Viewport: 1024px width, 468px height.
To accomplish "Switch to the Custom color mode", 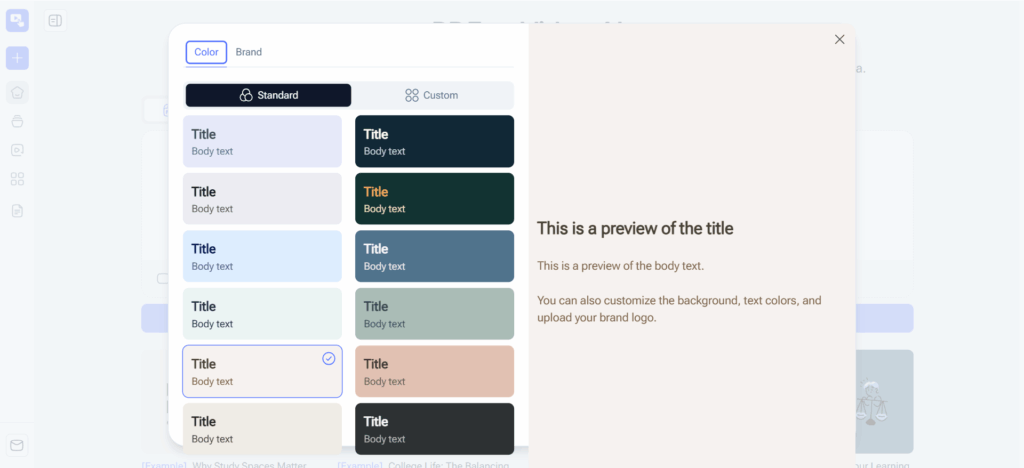I will [432, 95].
